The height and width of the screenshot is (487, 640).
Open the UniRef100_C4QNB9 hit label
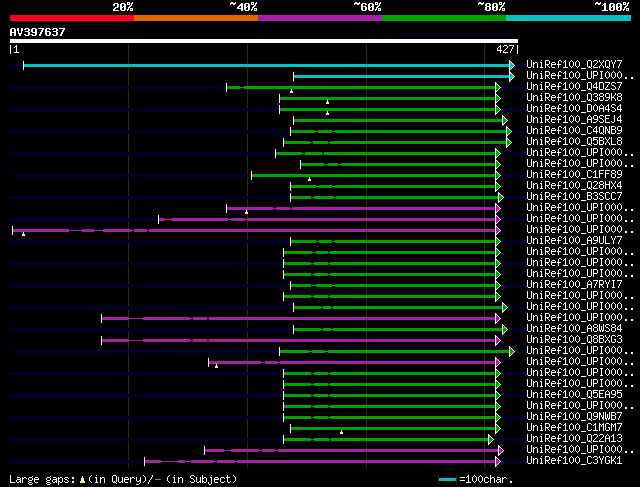(x=574, y=130)
